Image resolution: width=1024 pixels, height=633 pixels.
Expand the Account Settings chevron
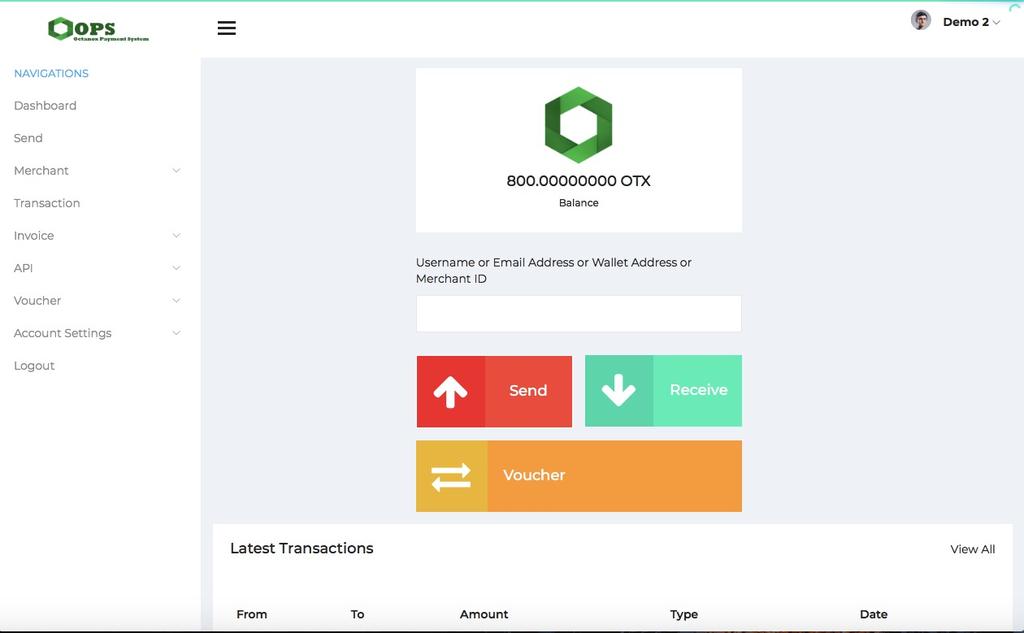coord(176,333)
